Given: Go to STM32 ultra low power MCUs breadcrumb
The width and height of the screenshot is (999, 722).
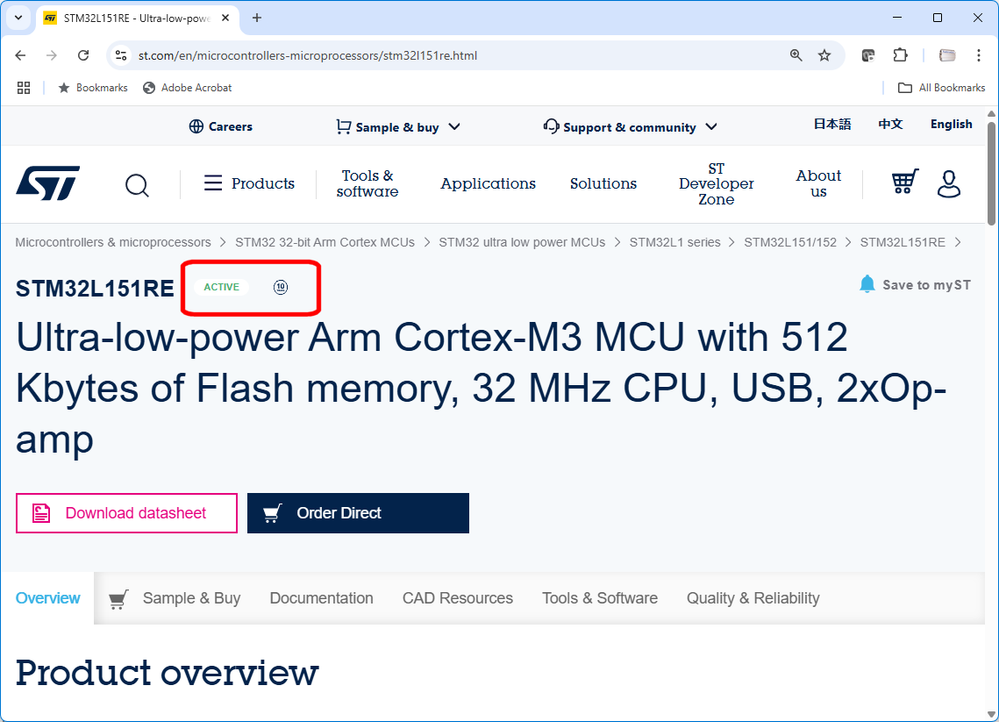Looking at the screenshot, I should click(522, 243).
